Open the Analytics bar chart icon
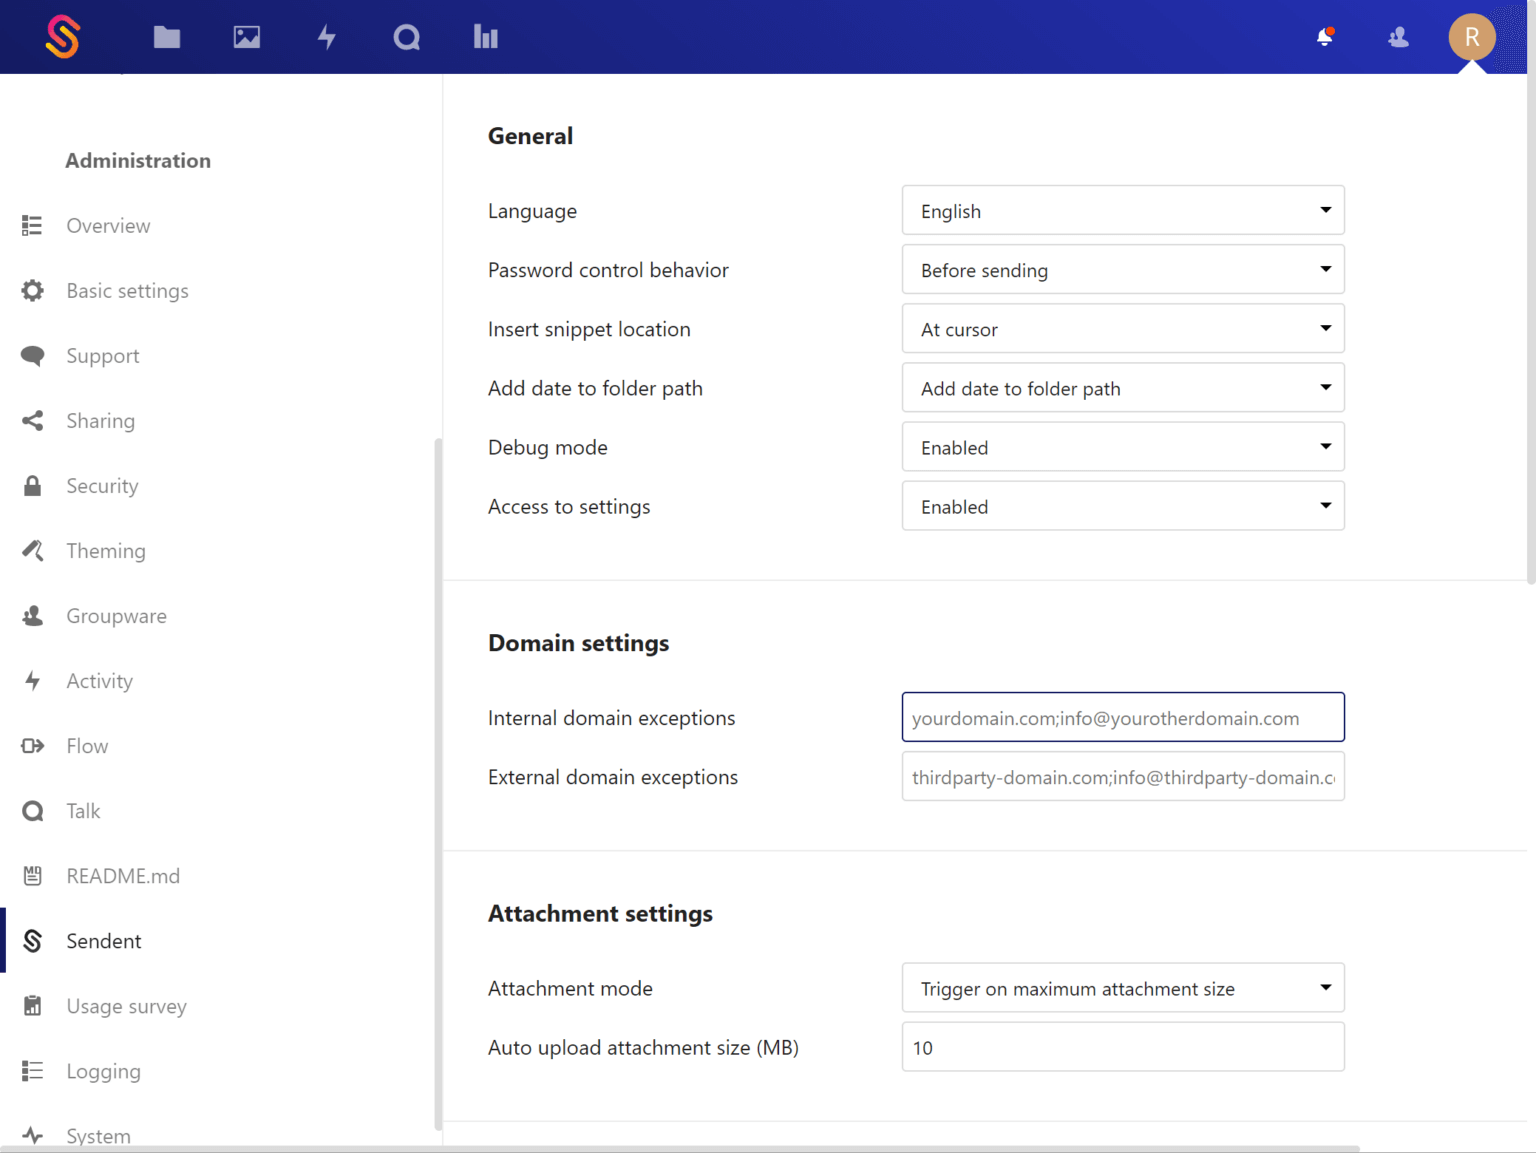Screen dimensions: 1536x1153 coord(485,37)
